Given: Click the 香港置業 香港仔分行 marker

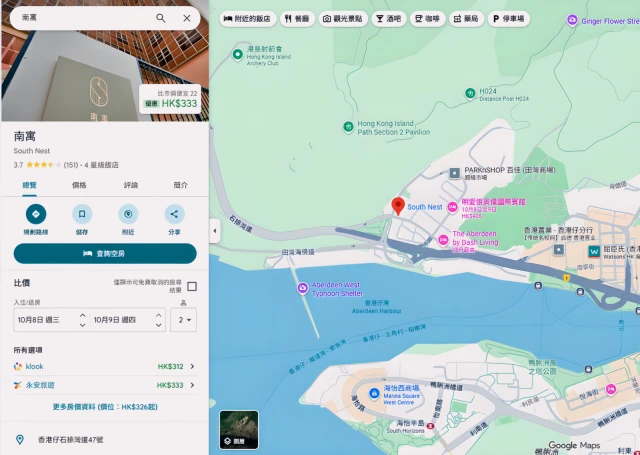Looking at the screenshot, I should (558, 249).
